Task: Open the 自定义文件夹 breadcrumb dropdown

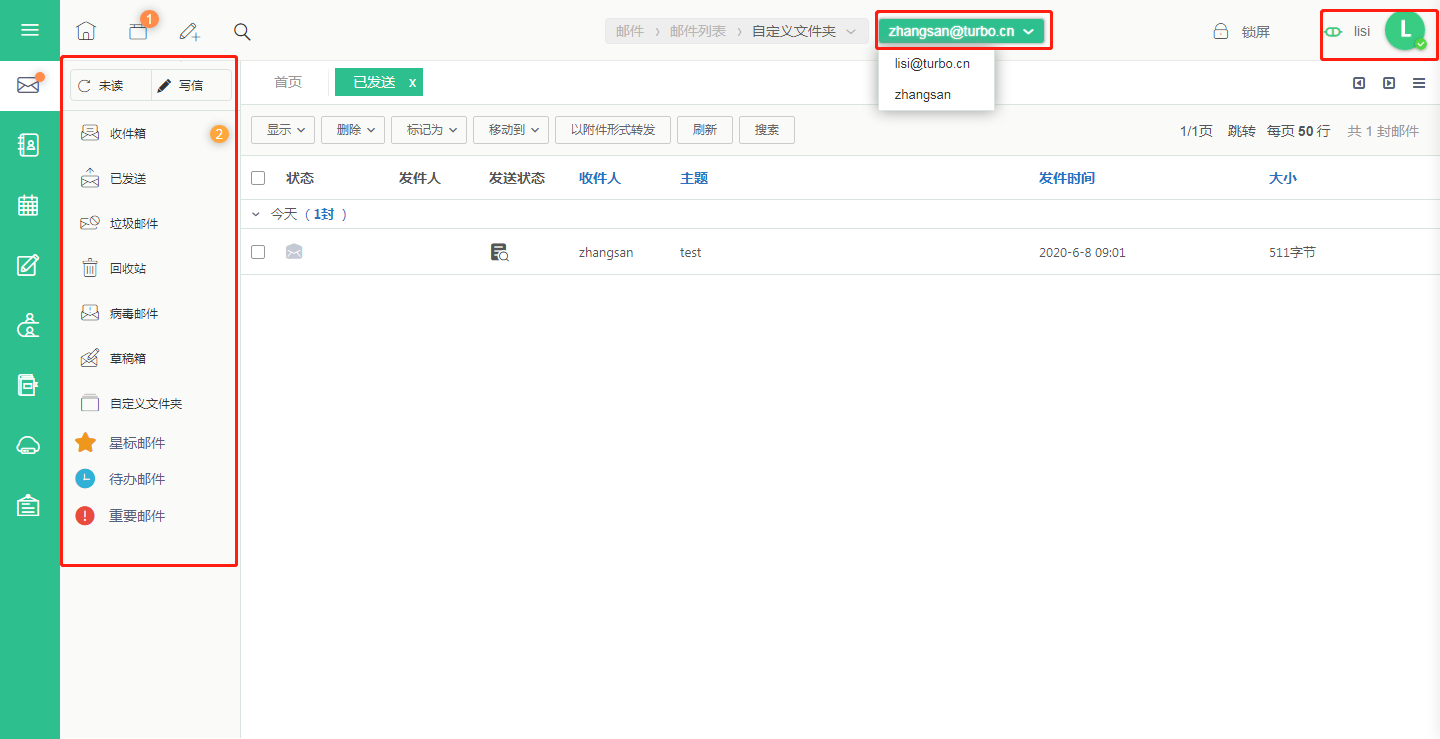Action: pyautogui.click(x=803, y=31)
